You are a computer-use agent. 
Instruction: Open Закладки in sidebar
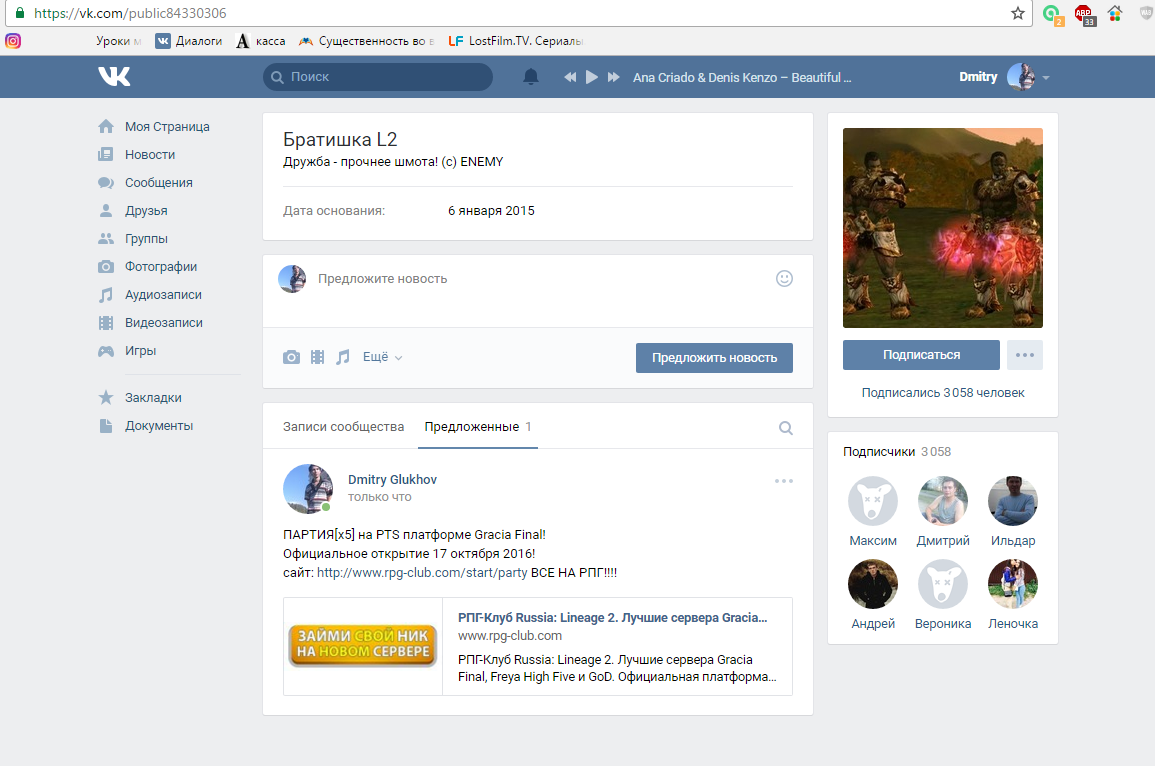point(152,398)
